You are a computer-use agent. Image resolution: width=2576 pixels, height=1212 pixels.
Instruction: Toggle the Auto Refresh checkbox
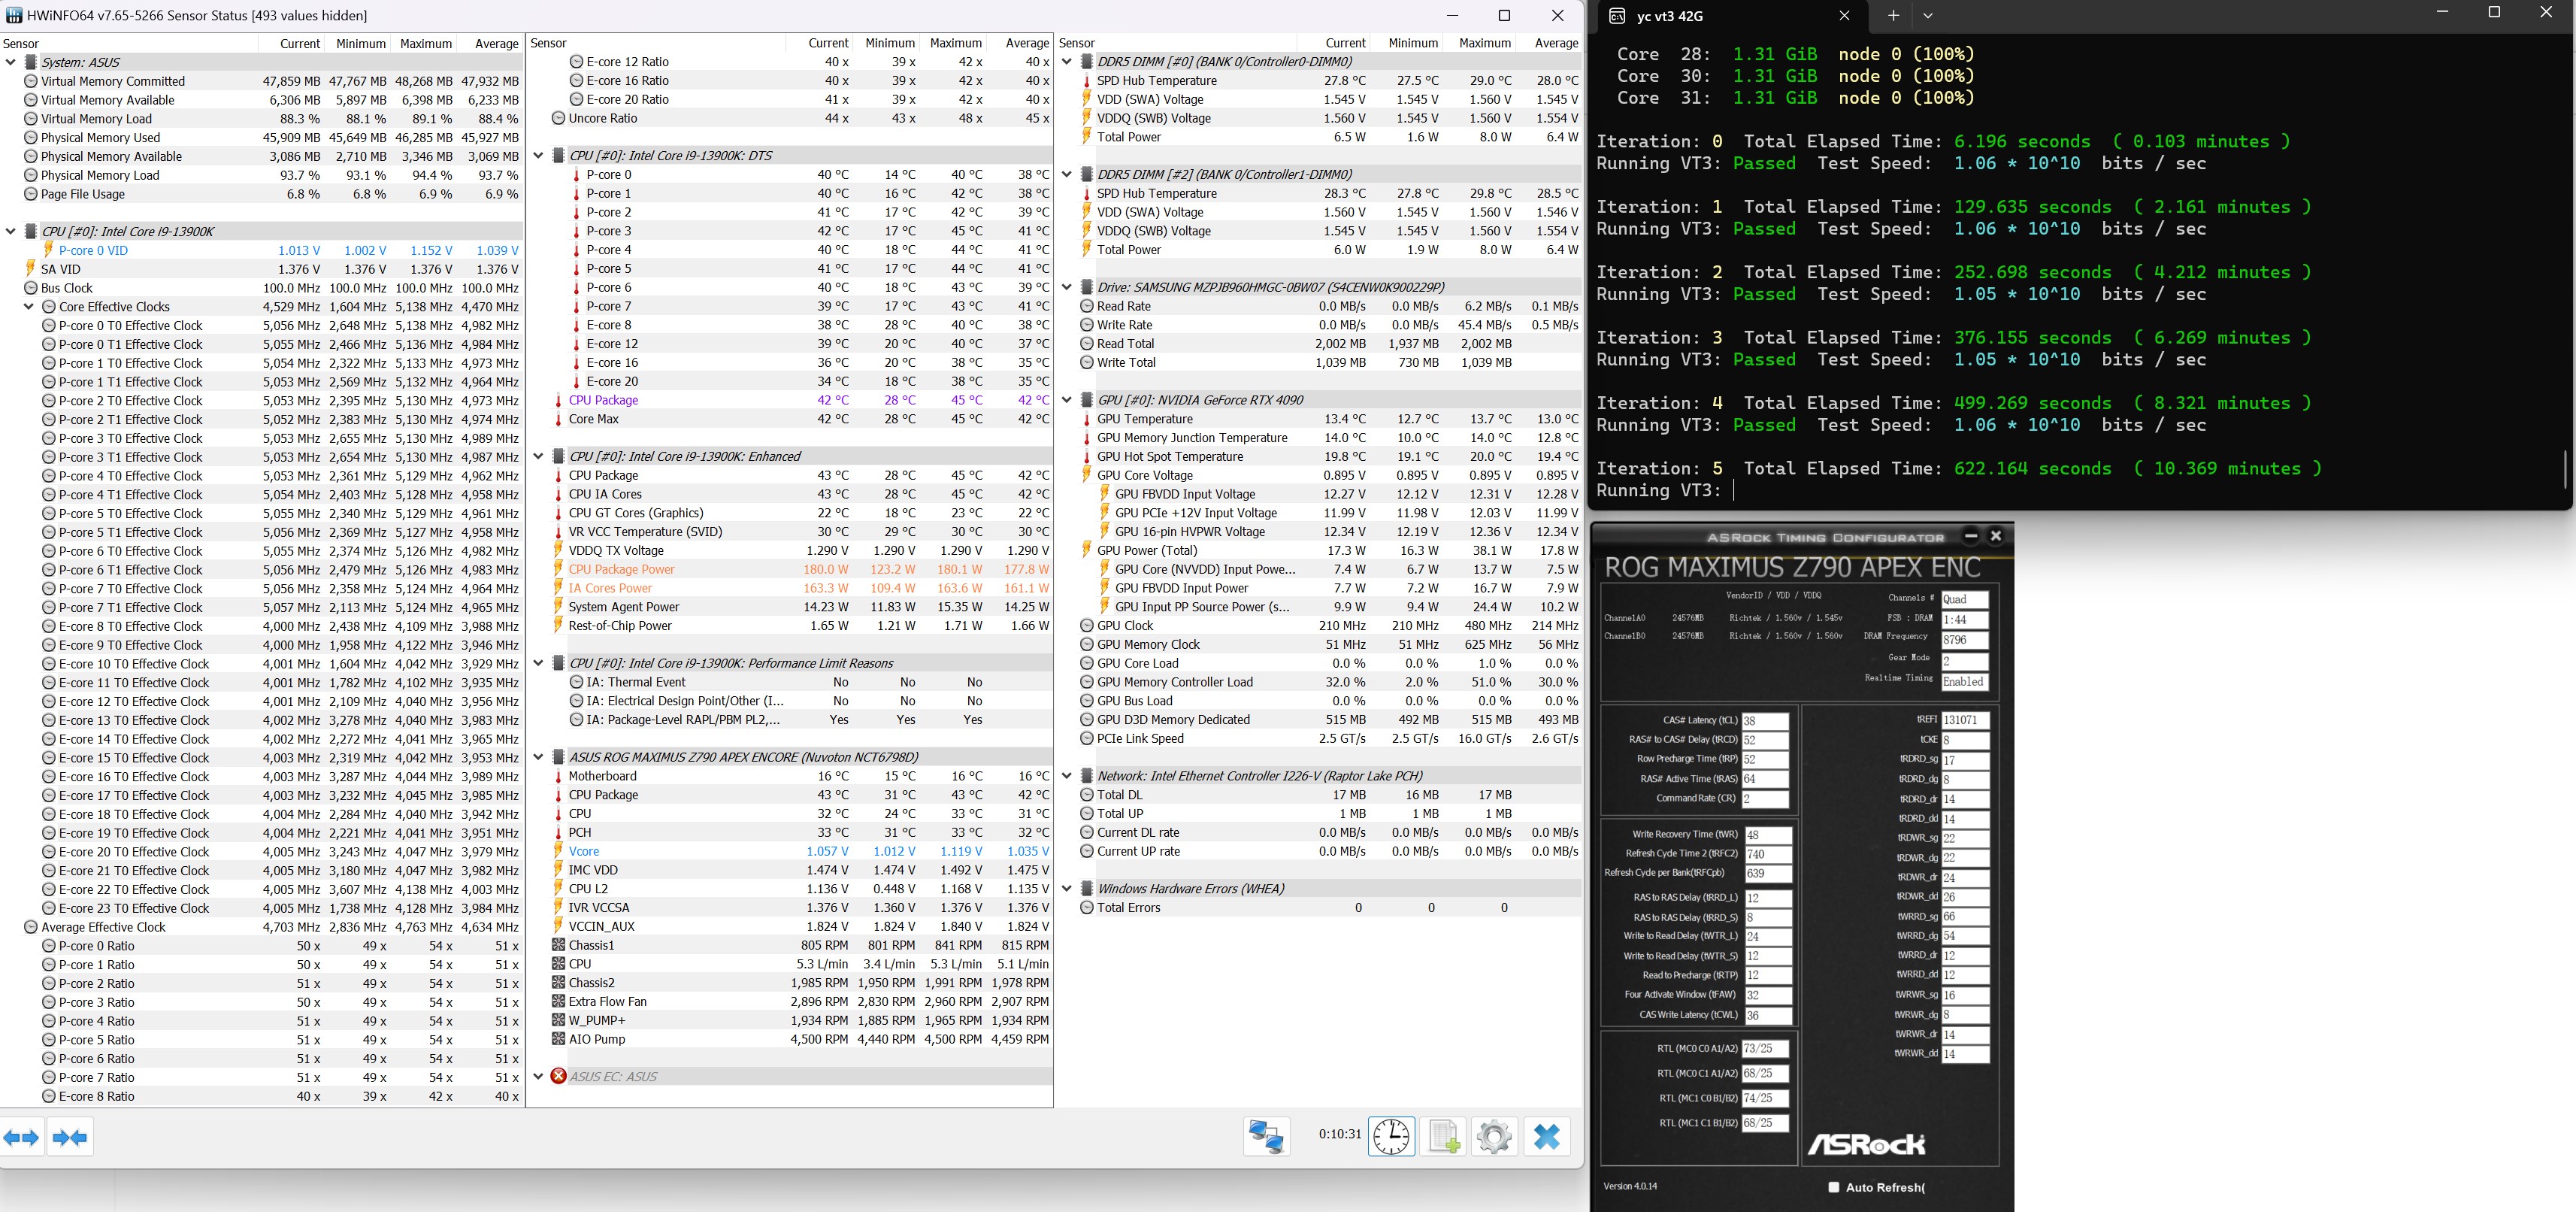coord(1833,1187)
